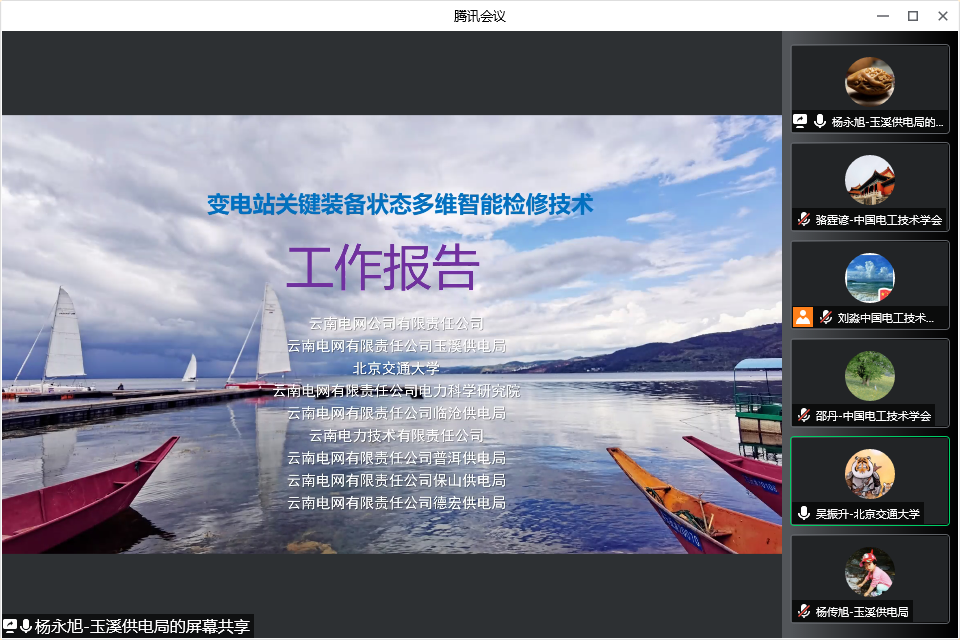Image resolution: width=960 pixels, height=640 pixels.
Task: Select 杨永旭's walnut-carving avatar thumbnail
Action: 869,81
